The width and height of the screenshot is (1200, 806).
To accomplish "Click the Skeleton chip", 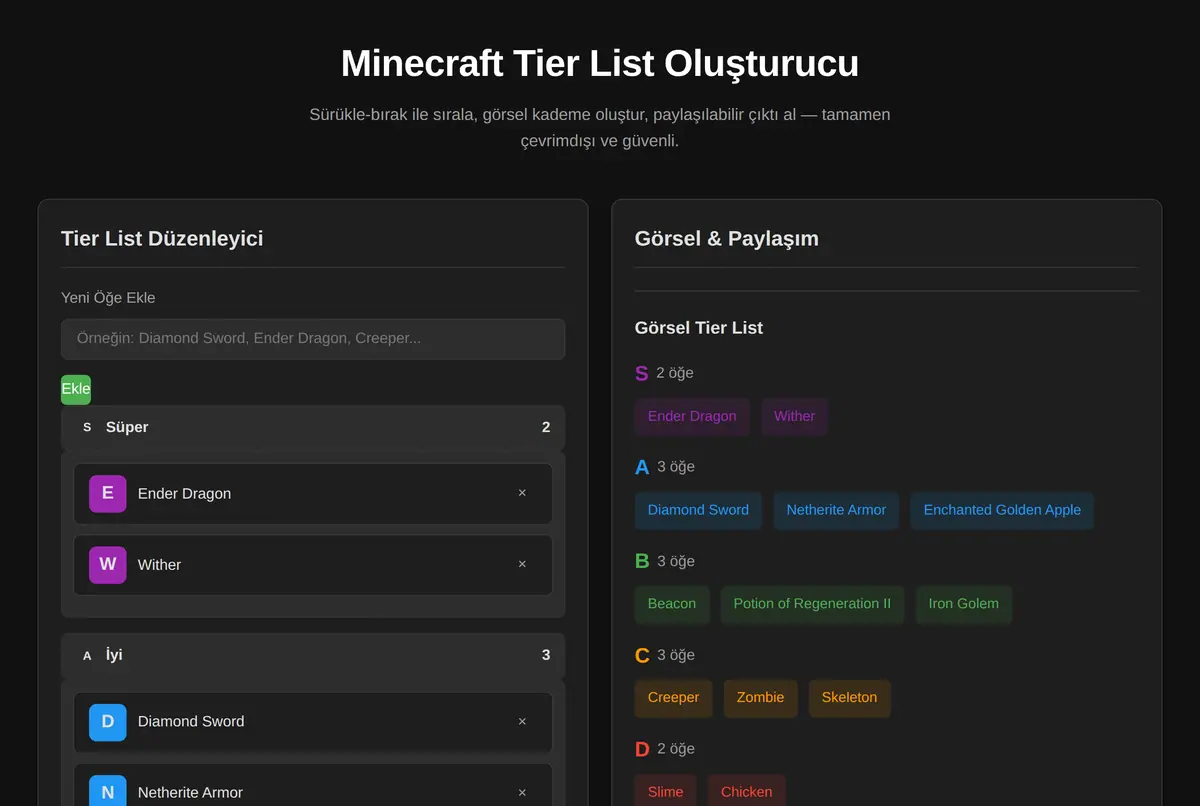I will tap(849, 698).
